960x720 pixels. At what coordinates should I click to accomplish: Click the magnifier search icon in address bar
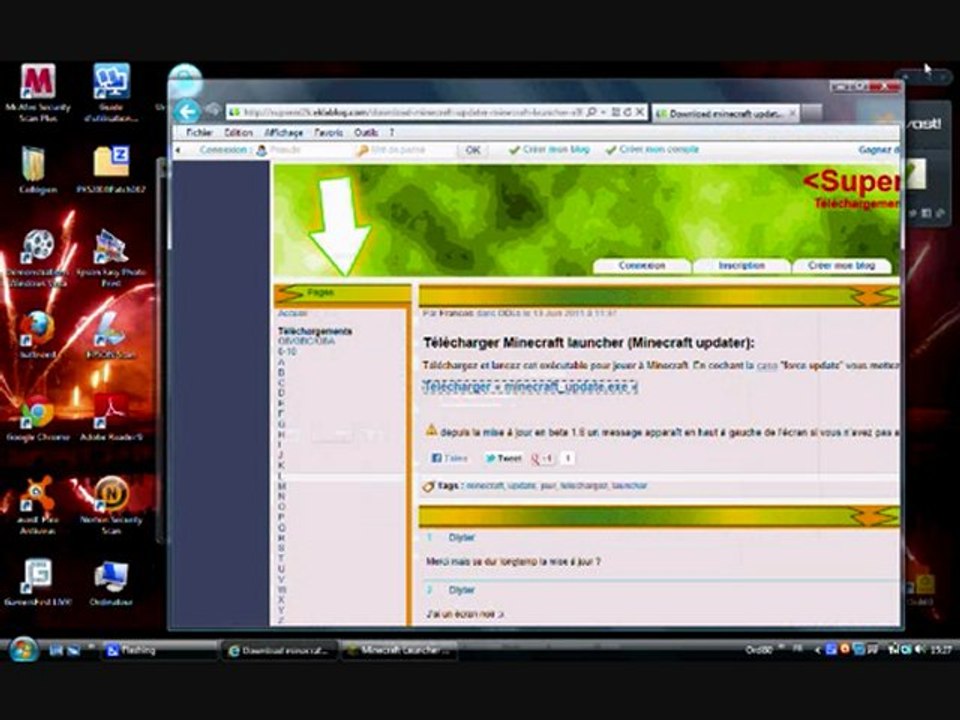pyautogui.click(x=591, y=113)
